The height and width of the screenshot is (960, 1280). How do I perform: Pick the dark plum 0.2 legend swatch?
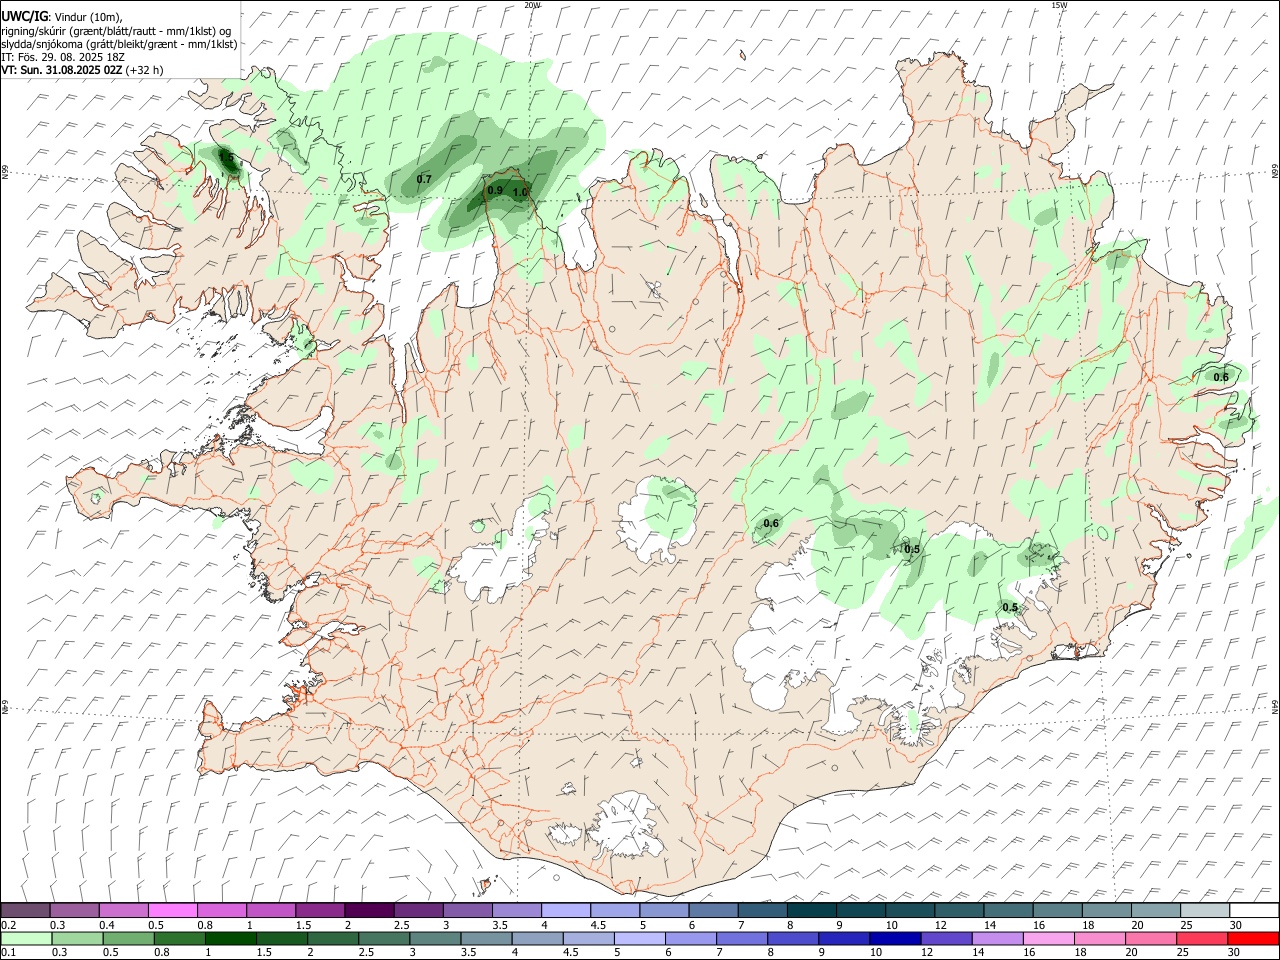pyautogui.click(x=25, y=910)
